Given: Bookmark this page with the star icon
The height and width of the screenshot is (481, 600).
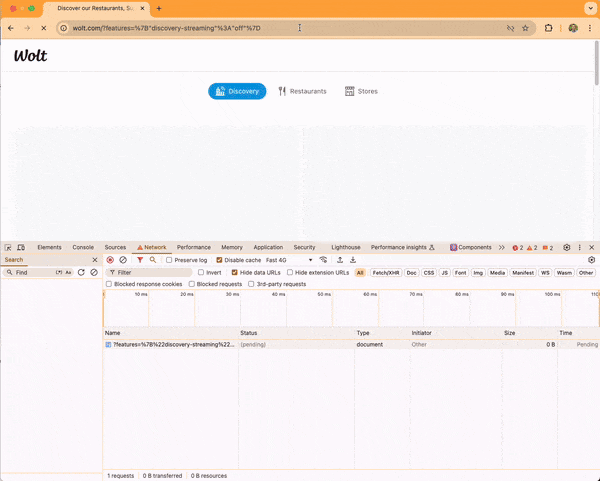Looking at the screenshot, I should [525, 28].
